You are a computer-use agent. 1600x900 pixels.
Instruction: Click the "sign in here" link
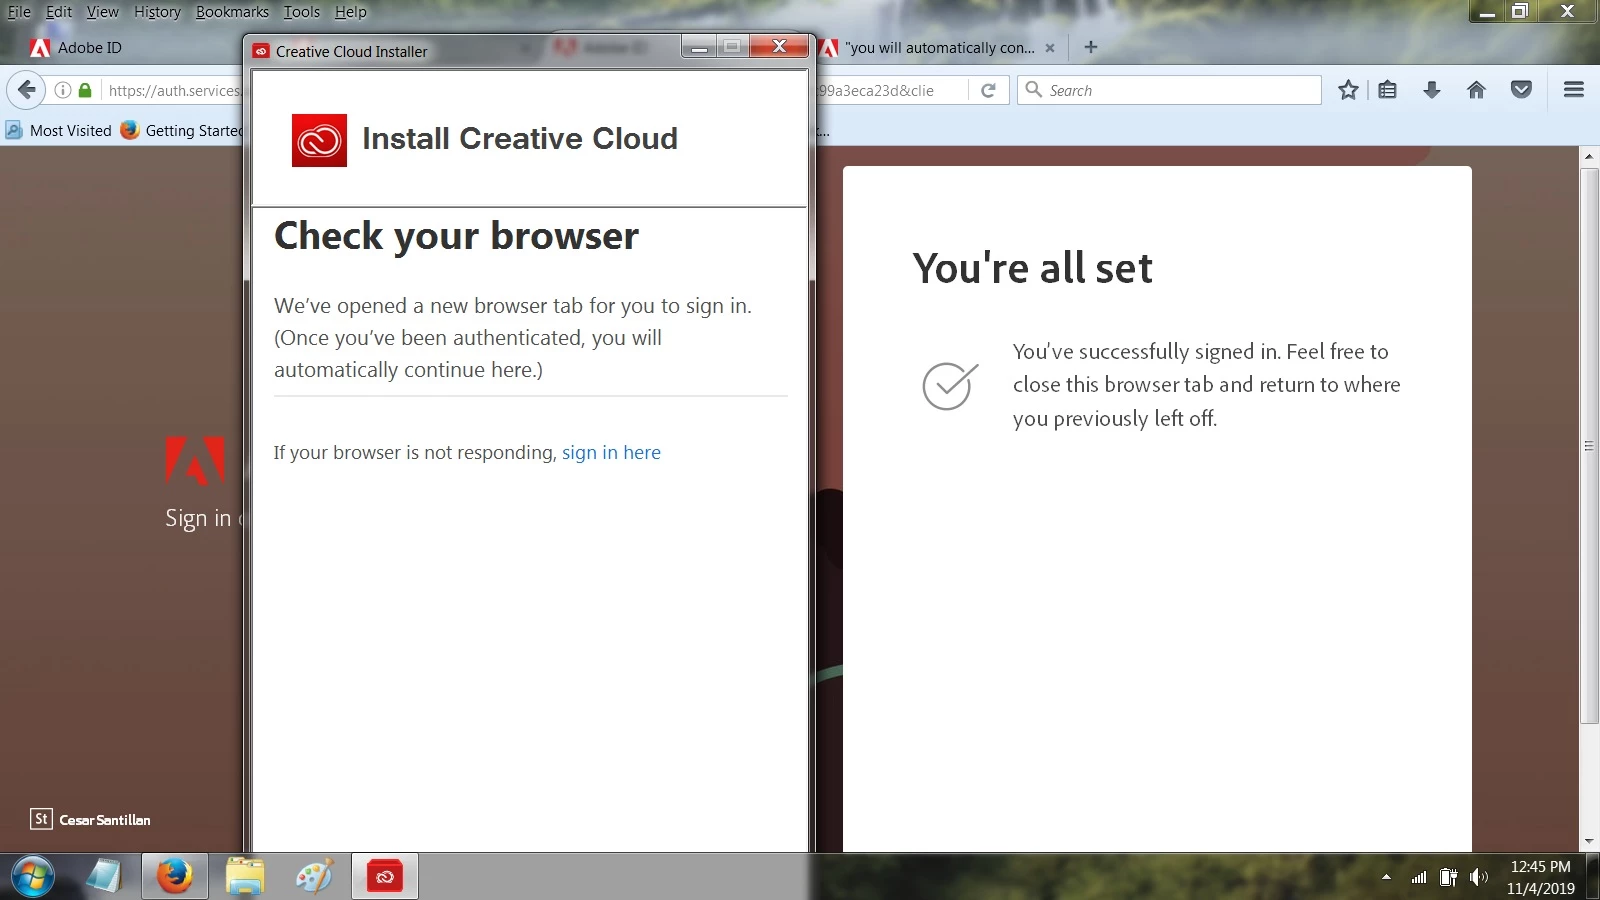tap(611, 452)
